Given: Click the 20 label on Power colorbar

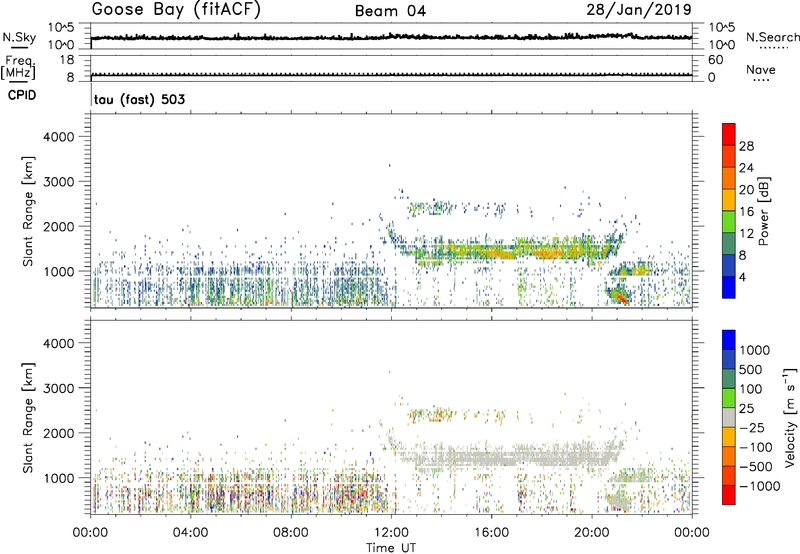Looking at the screenshot, I should [746, 190].
